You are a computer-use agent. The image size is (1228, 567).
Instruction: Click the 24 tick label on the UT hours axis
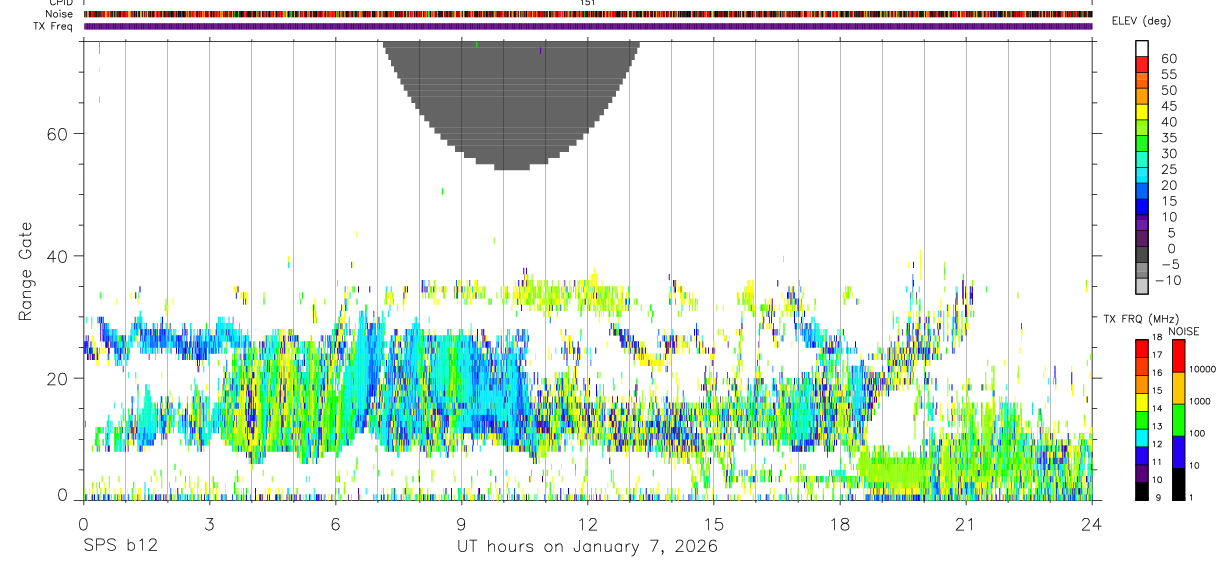tap(1091, 524)
